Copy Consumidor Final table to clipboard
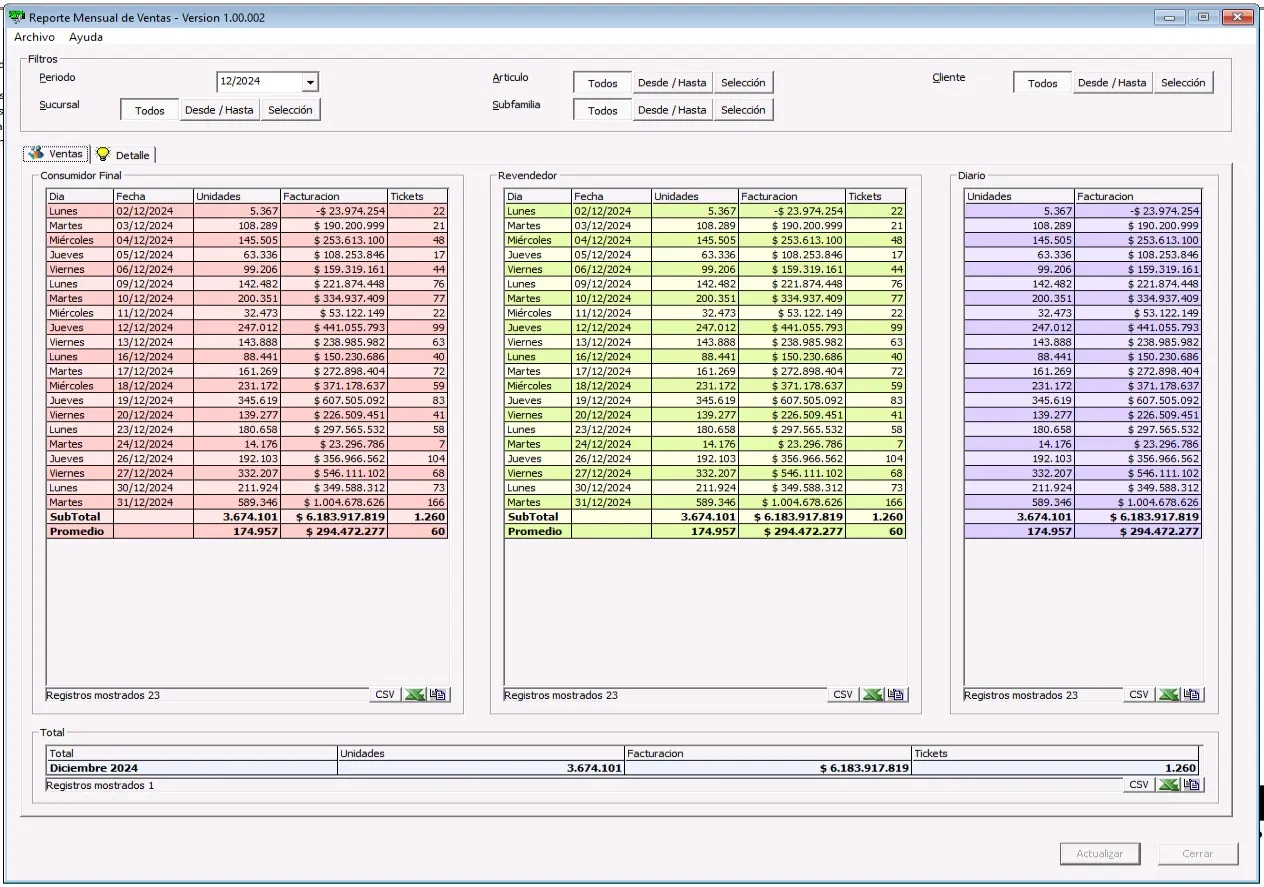The image size is (1264, 887). click(x=438, y=695)
